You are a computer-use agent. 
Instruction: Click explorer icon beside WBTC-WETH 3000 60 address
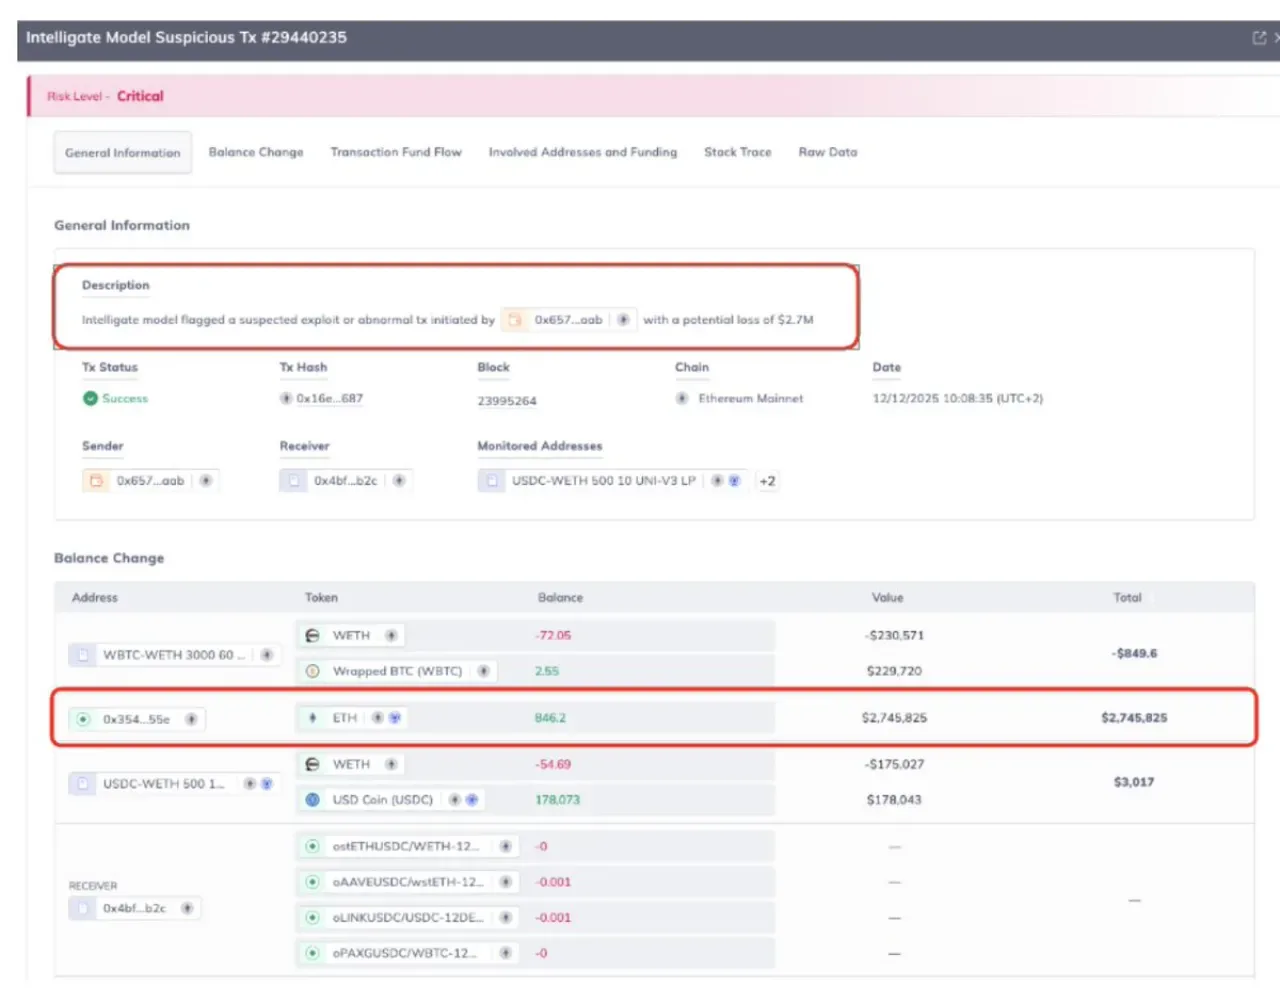(267, 655)
